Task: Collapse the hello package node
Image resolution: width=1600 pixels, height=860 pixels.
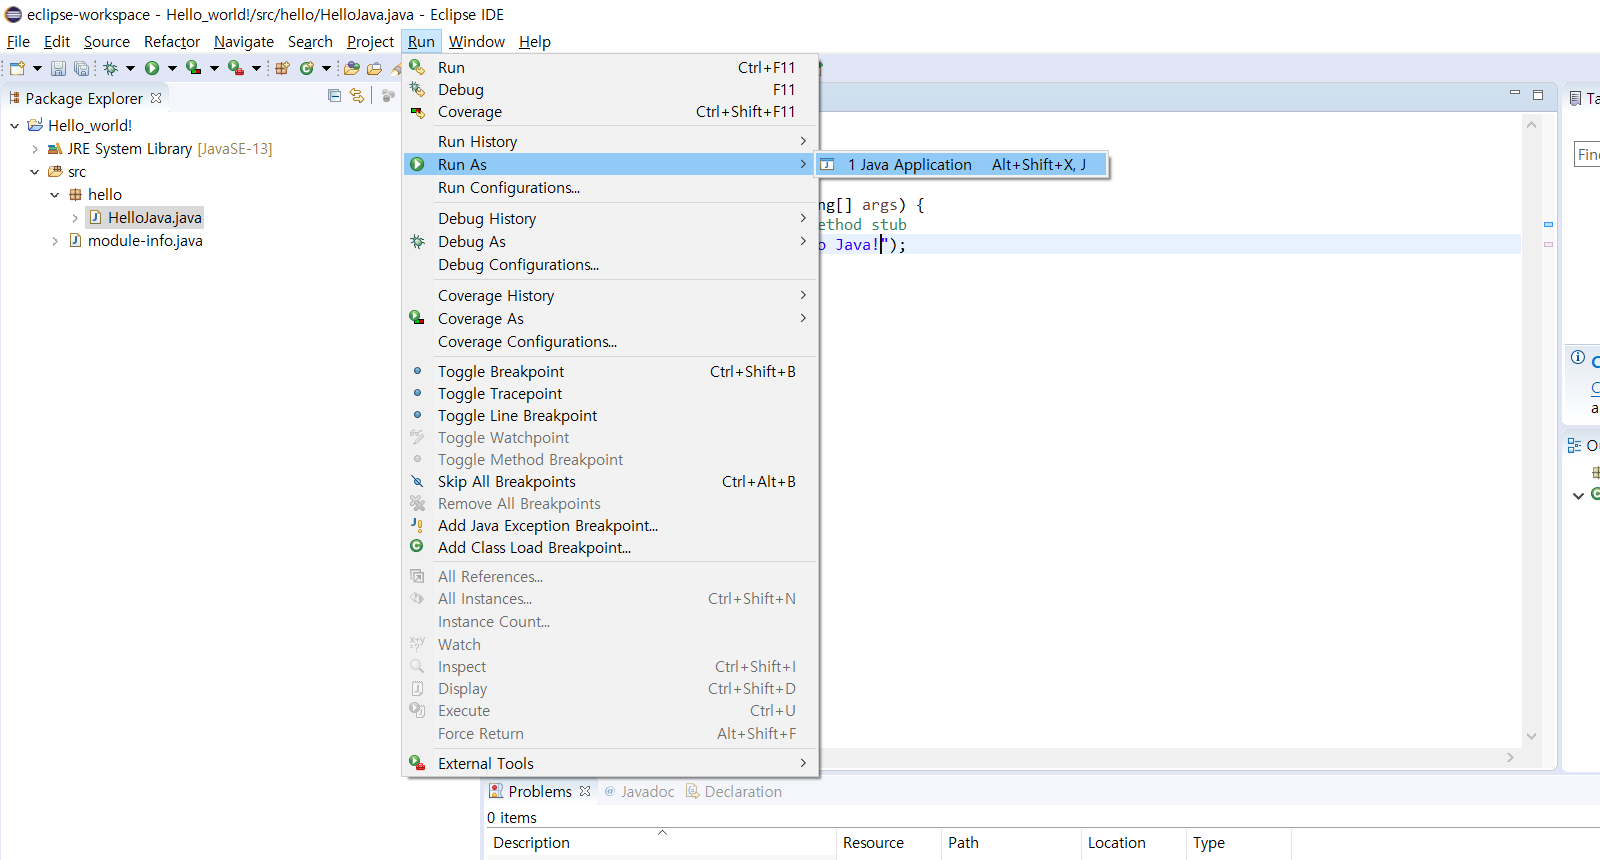Action: point(55,195)
